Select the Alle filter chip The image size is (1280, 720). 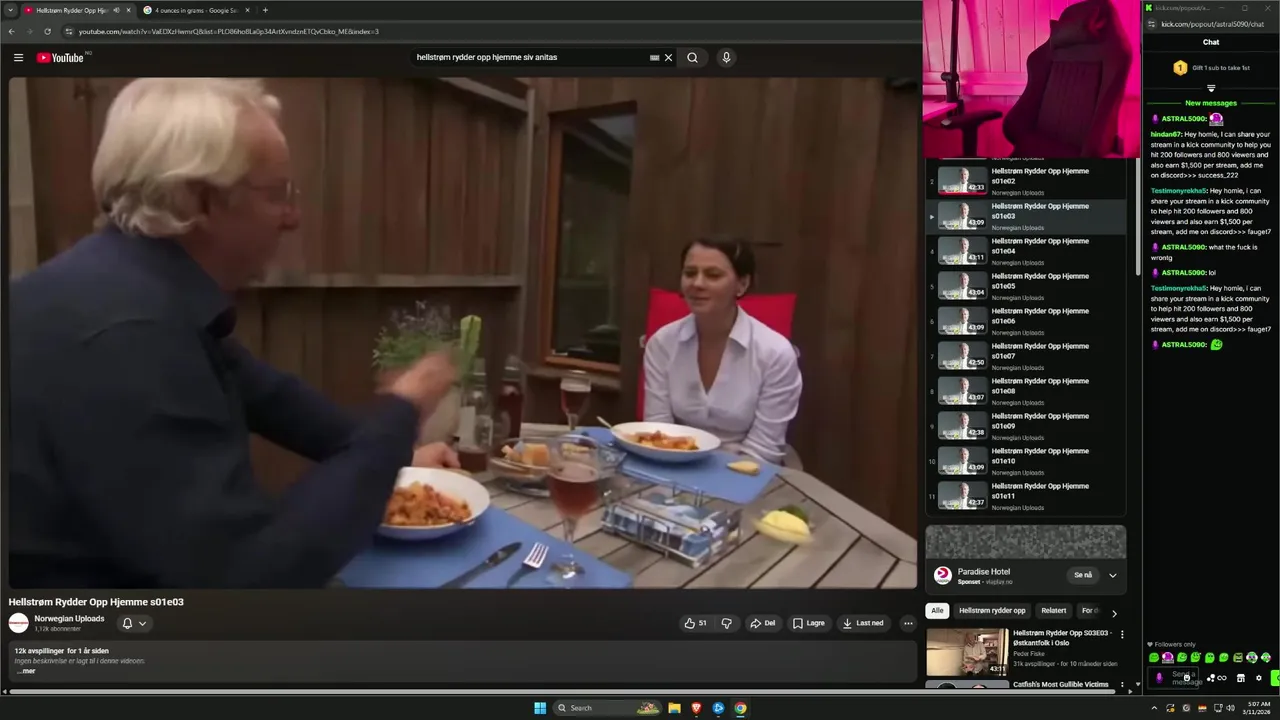[937, 610]
